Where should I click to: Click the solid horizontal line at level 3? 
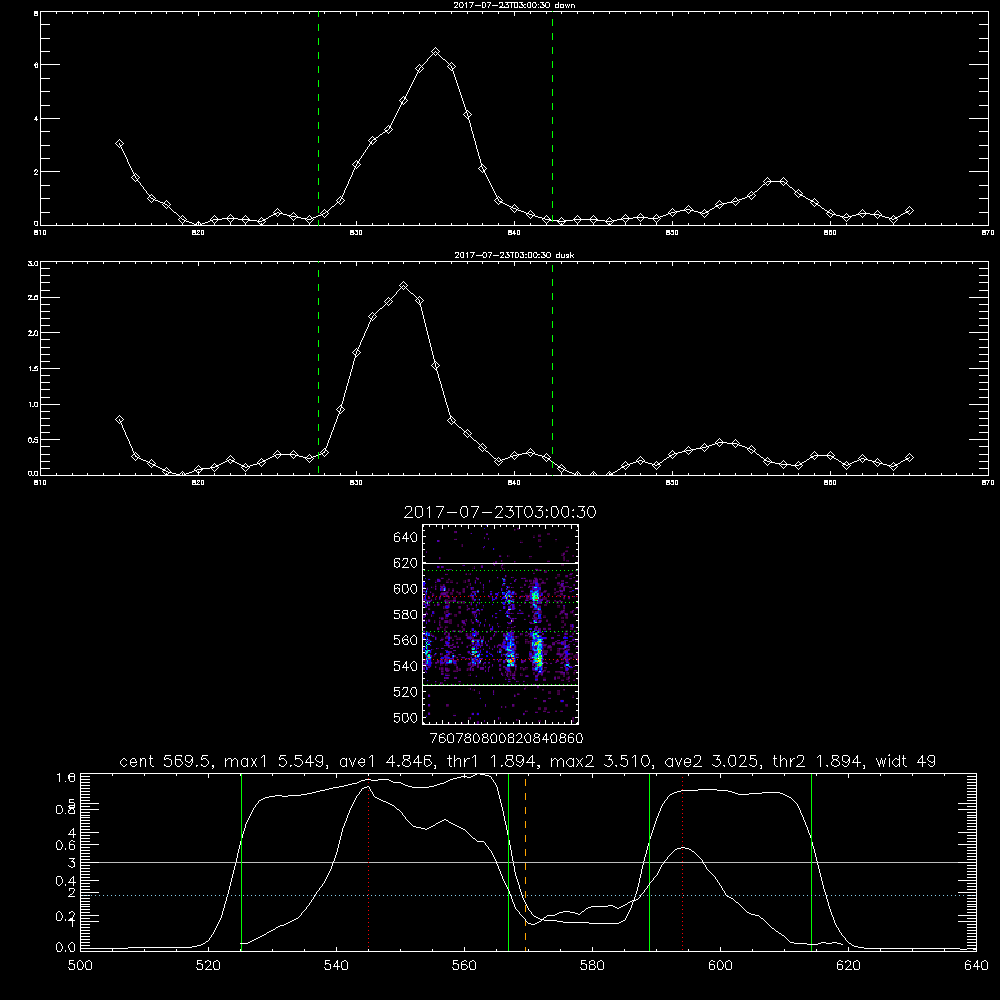[x=528, y=862]
